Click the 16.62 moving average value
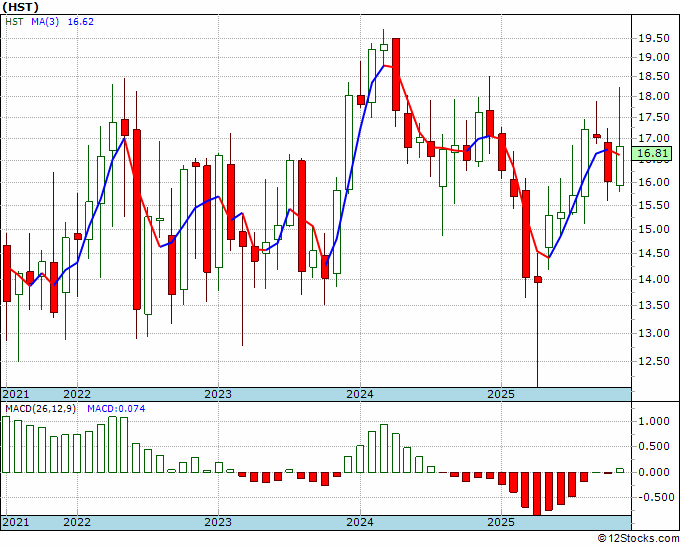The image size is (680, 546). (80, 22)
